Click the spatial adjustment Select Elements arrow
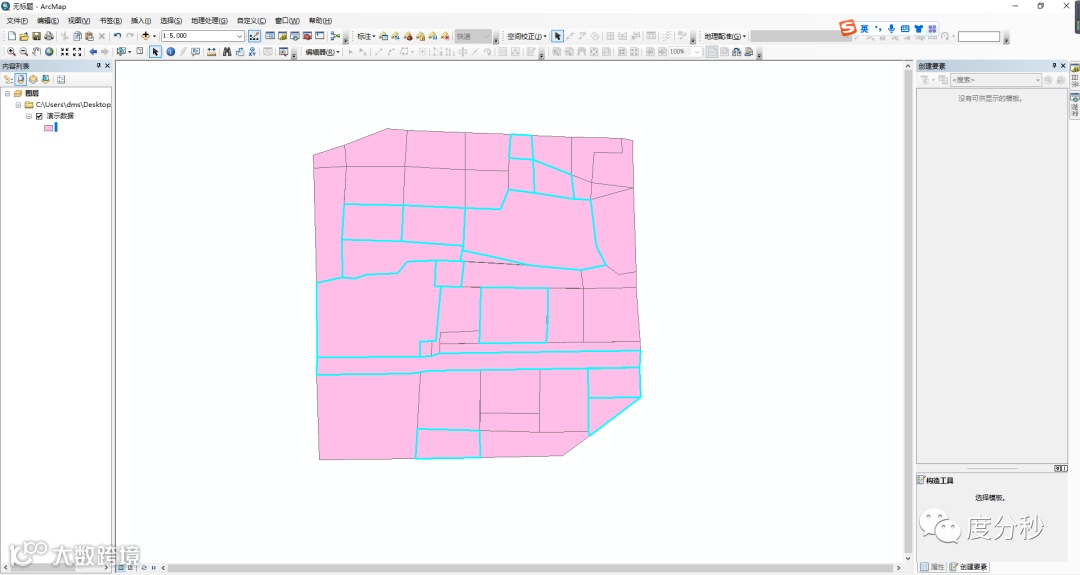 [557, 36]
